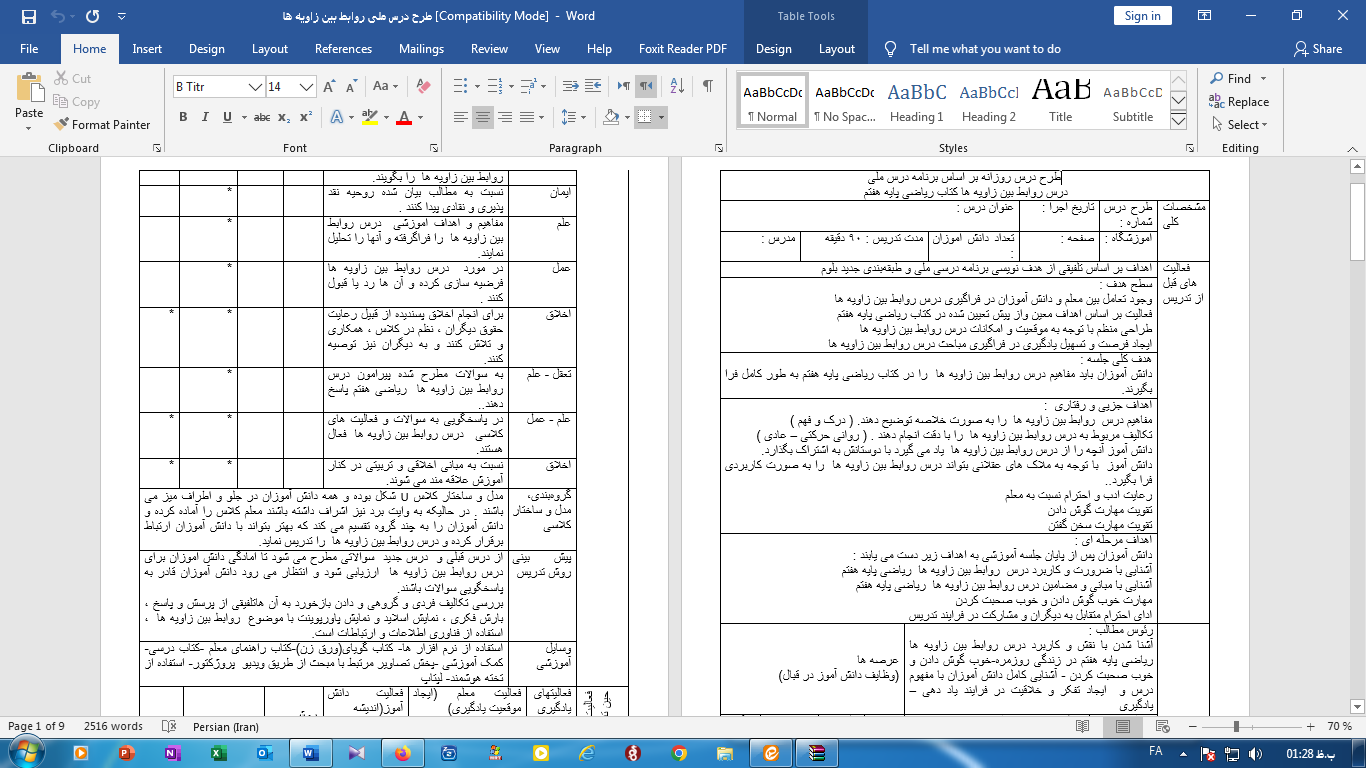The image size is (1366, 768).
Task: Toggle right-to-left text direction
Action: coord(646,86)
